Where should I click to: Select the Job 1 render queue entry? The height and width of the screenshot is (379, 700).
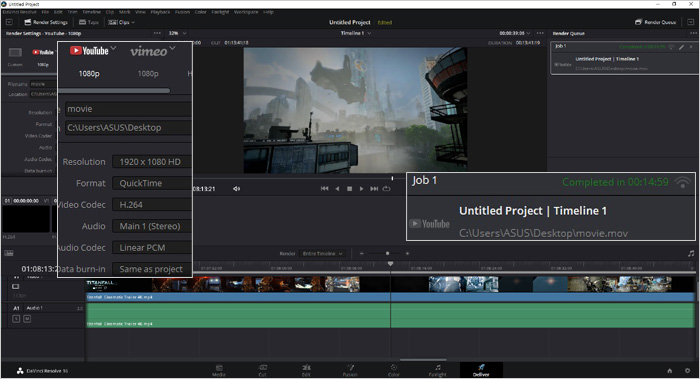(625, 58)
